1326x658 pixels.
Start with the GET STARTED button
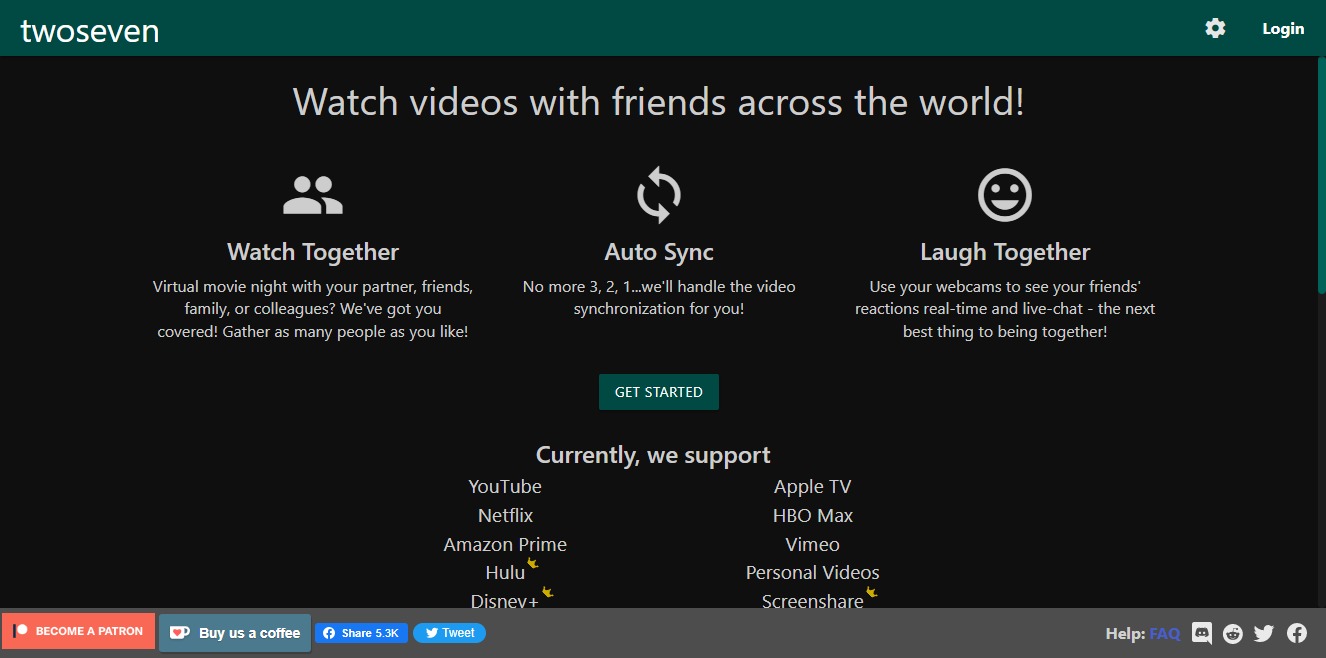(659, 392)
